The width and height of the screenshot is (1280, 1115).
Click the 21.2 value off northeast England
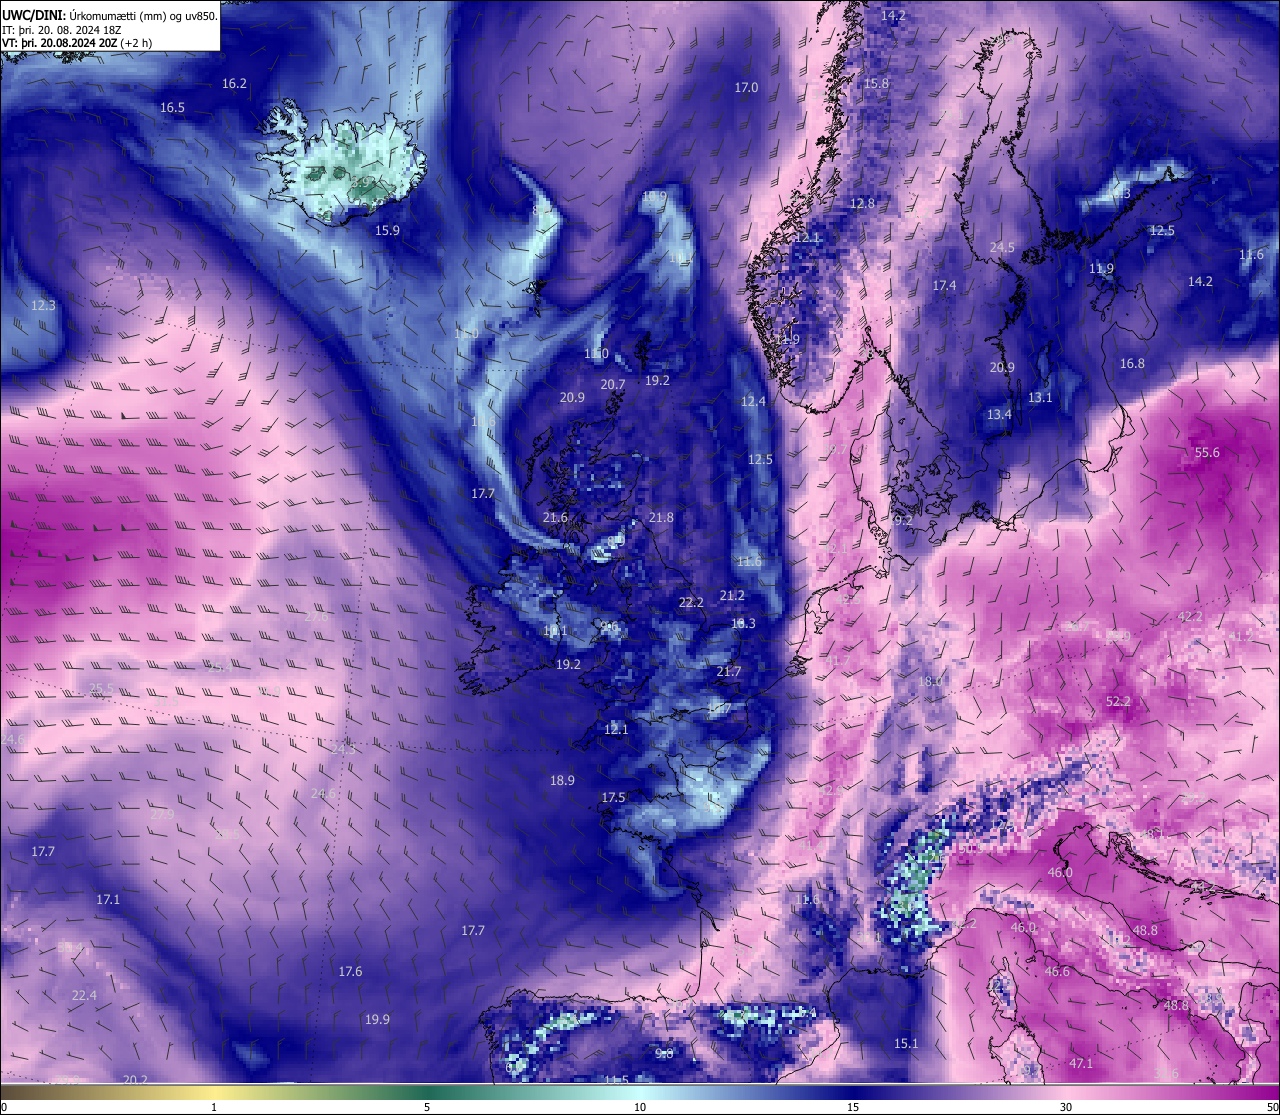tap(732, 596)
